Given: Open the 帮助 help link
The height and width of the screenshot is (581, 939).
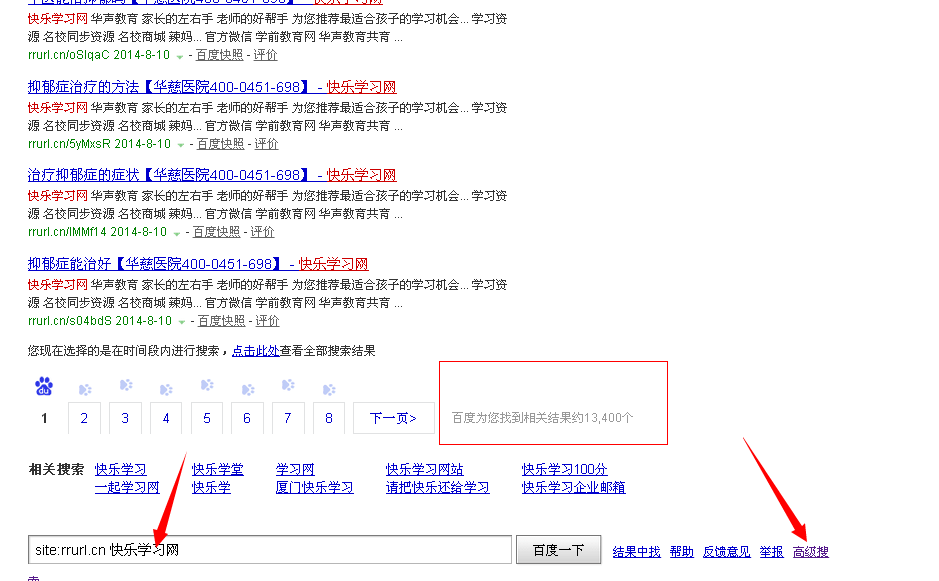Looking at the screenshot, I should coord(681,551).
